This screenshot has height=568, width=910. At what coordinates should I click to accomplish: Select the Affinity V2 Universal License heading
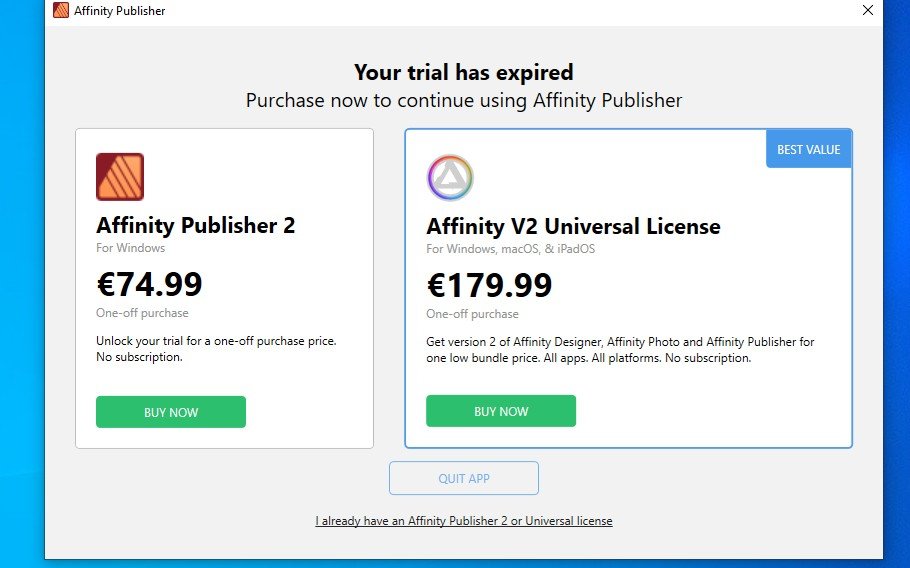pyautogui.click(x=573, y=226)
